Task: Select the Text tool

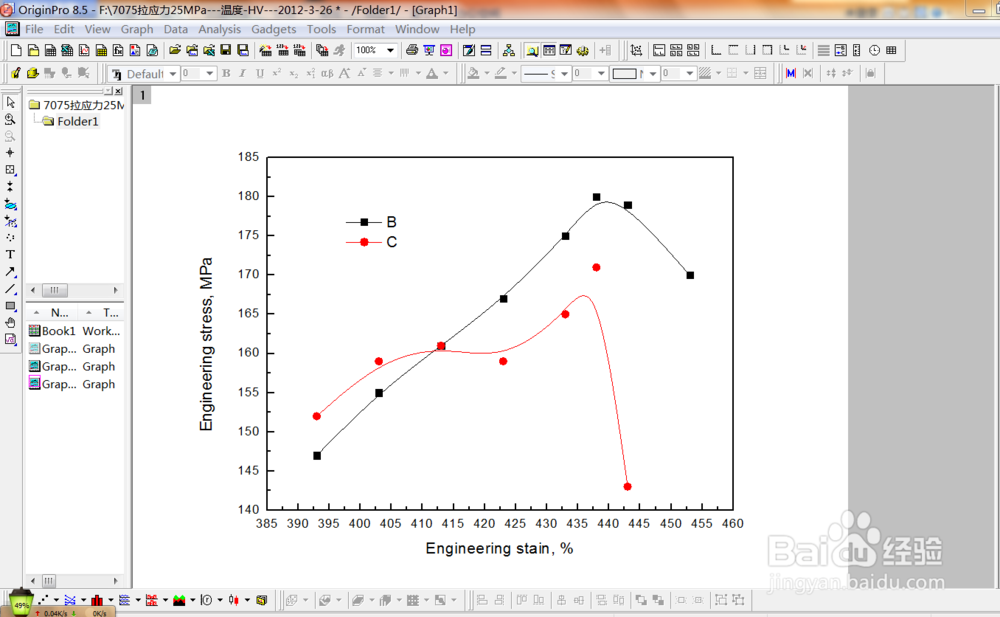Action: [x=10, y=255]
